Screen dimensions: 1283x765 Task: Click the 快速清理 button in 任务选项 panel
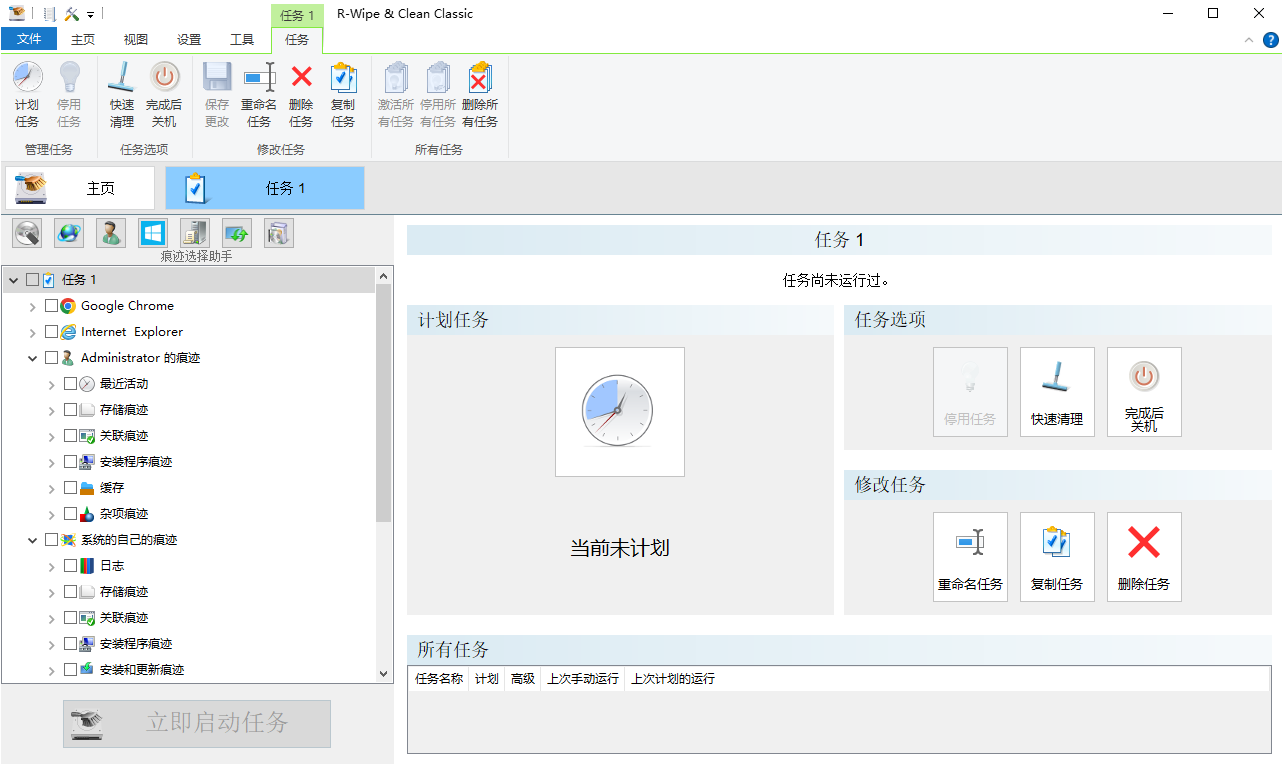[1057, 392]
